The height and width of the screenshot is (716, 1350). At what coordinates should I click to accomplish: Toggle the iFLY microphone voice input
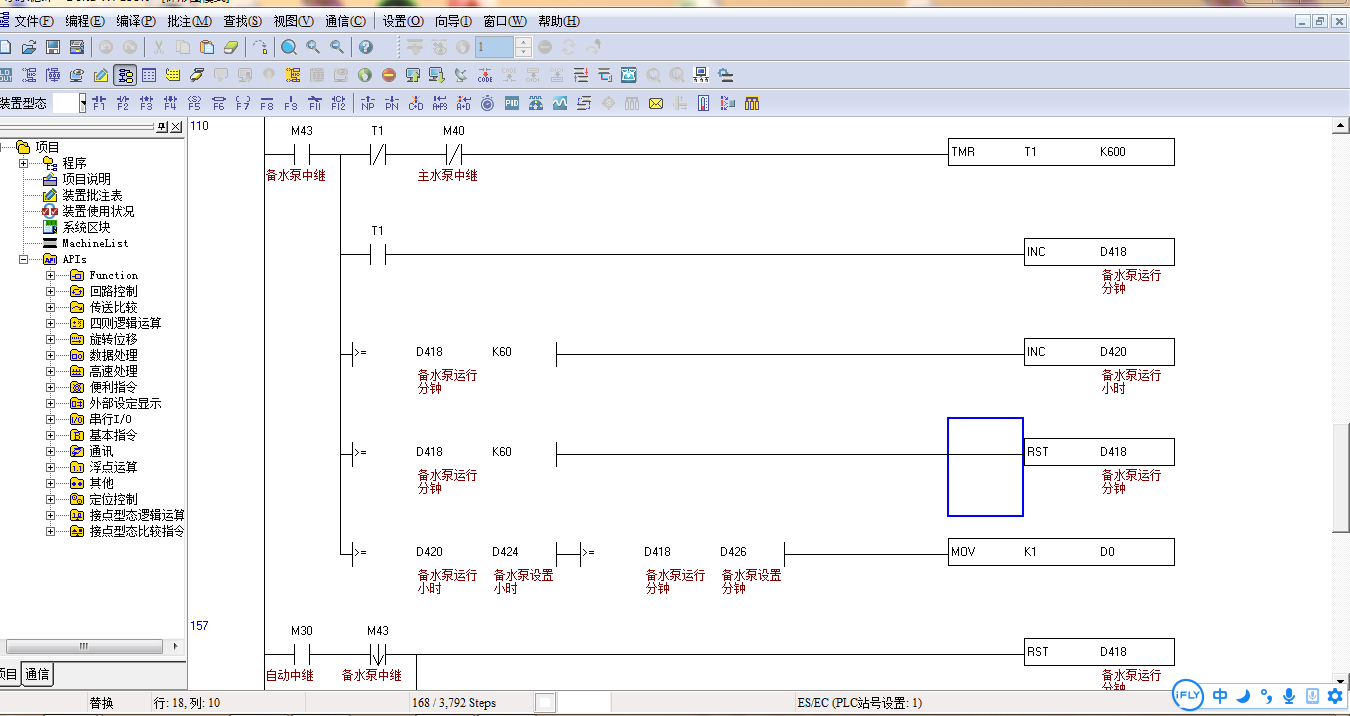(1289, 696)
